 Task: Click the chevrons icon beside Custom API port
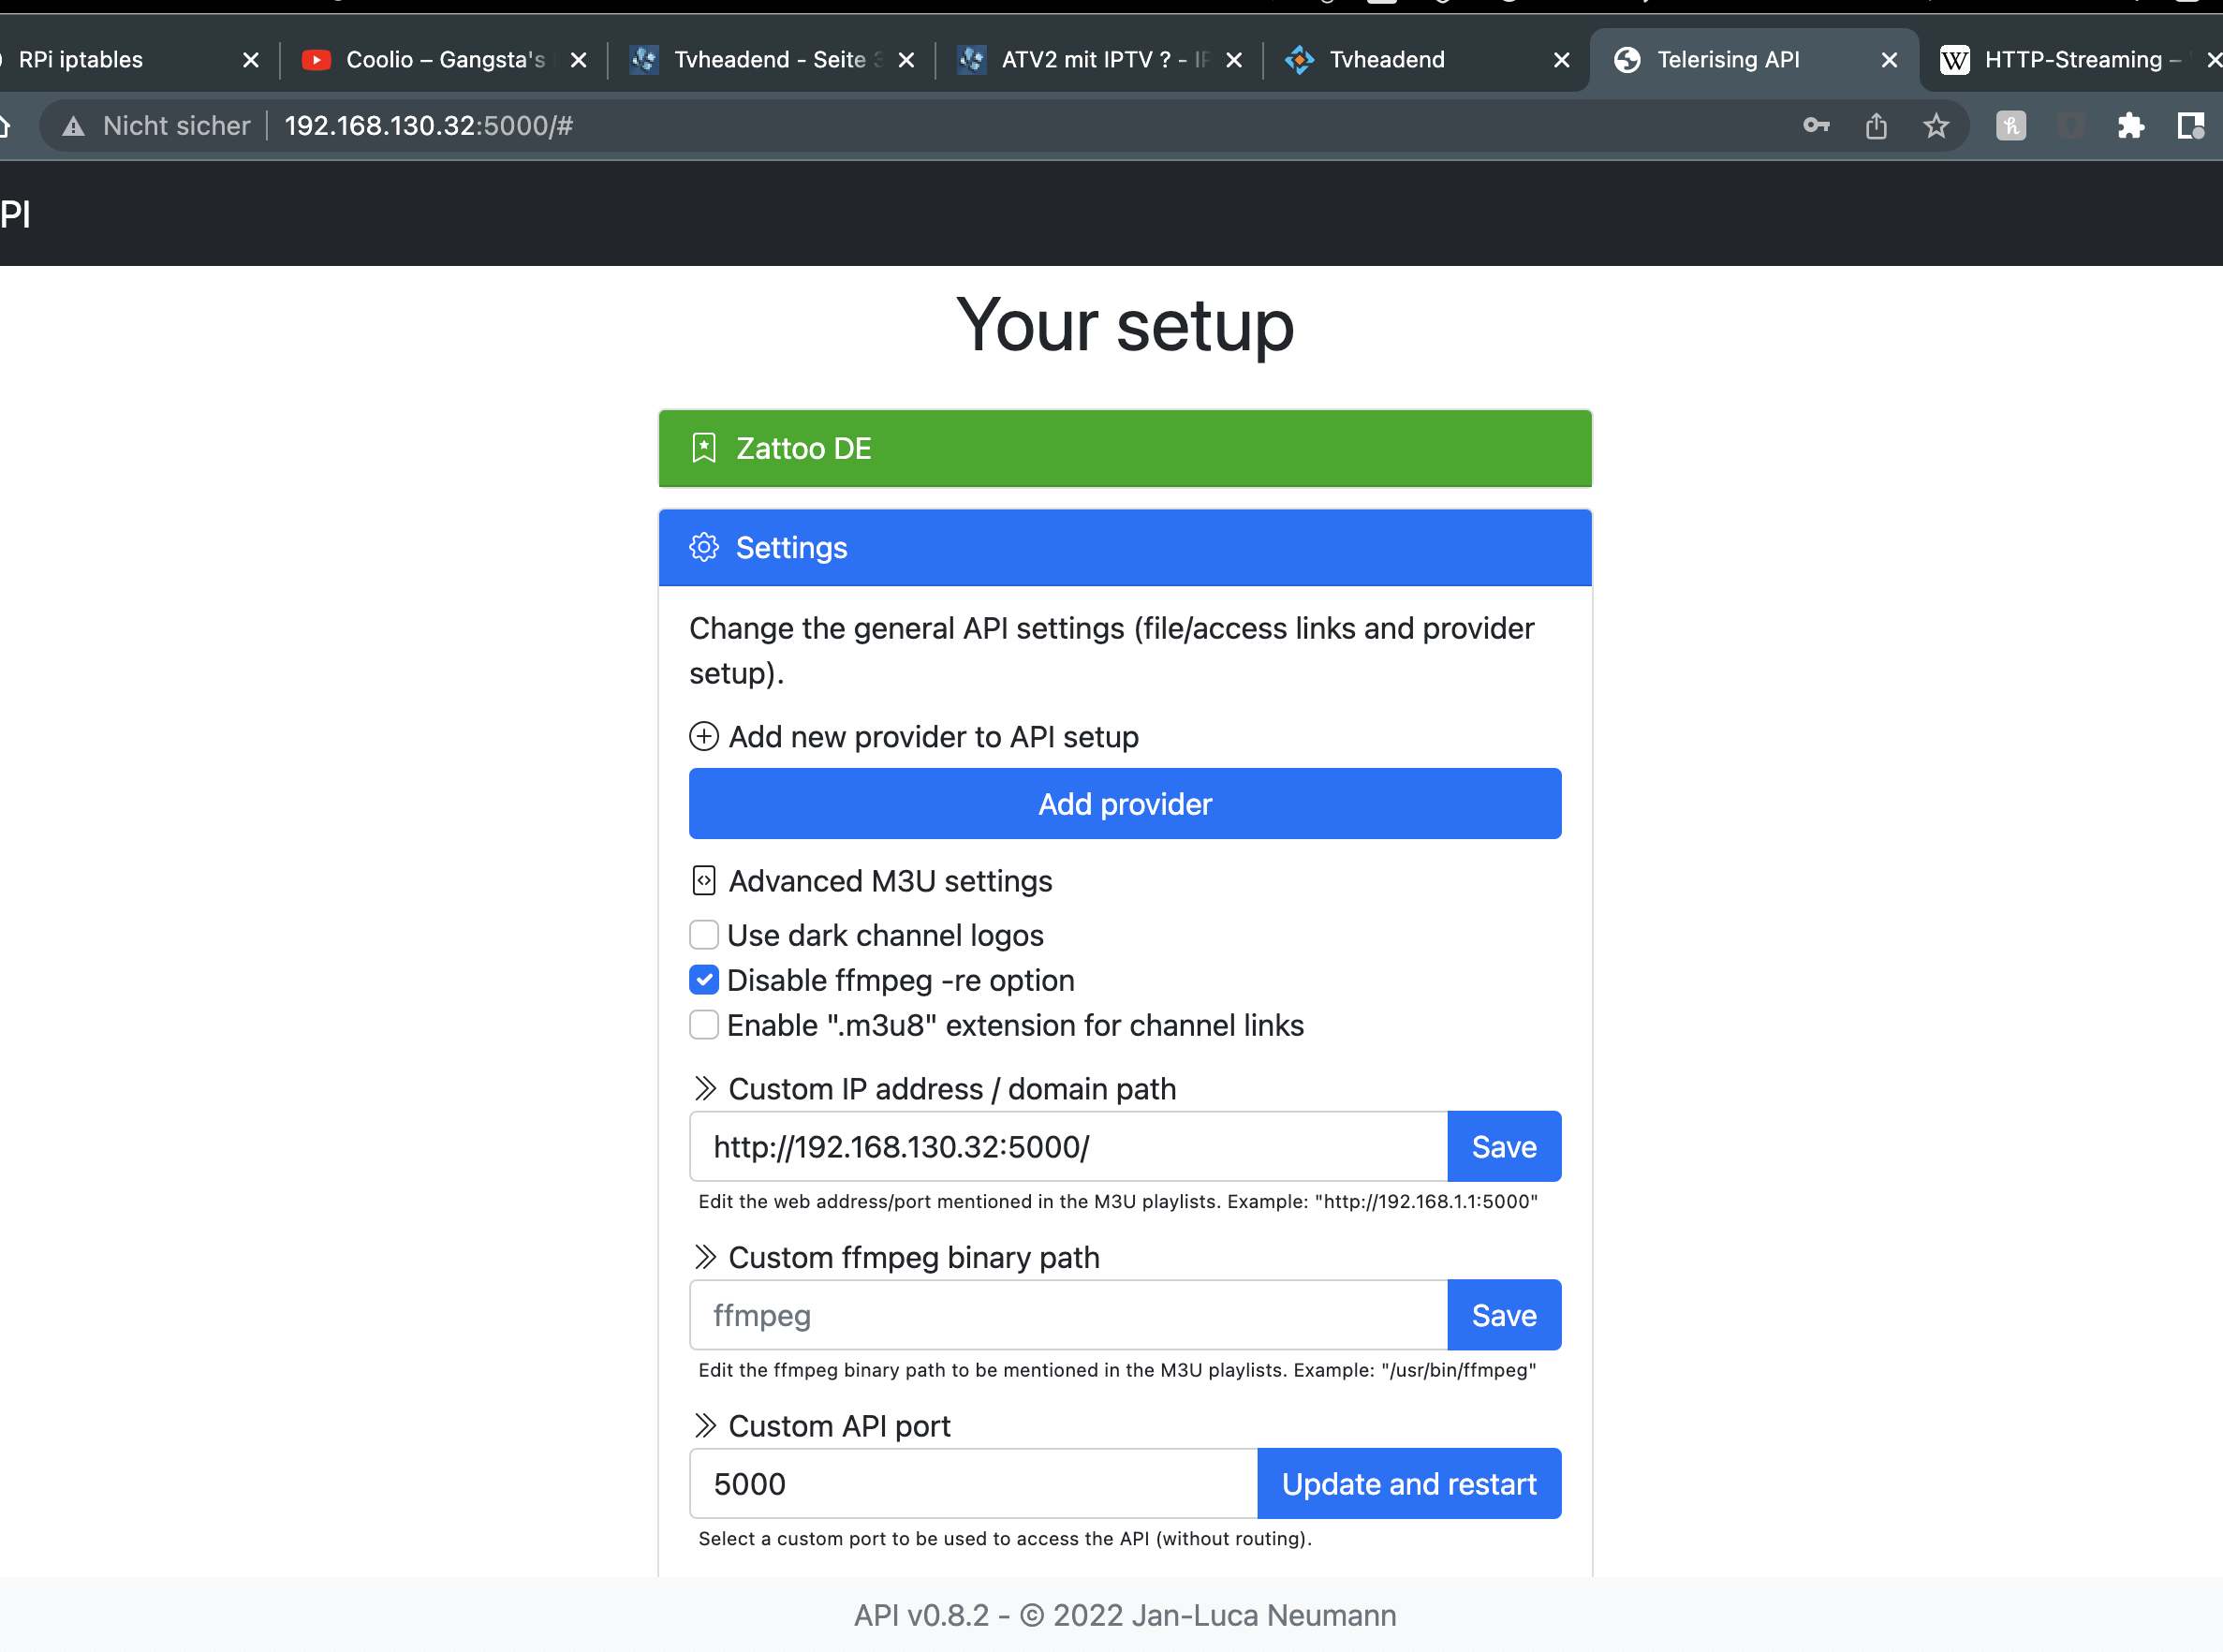tap(706, 1425)
